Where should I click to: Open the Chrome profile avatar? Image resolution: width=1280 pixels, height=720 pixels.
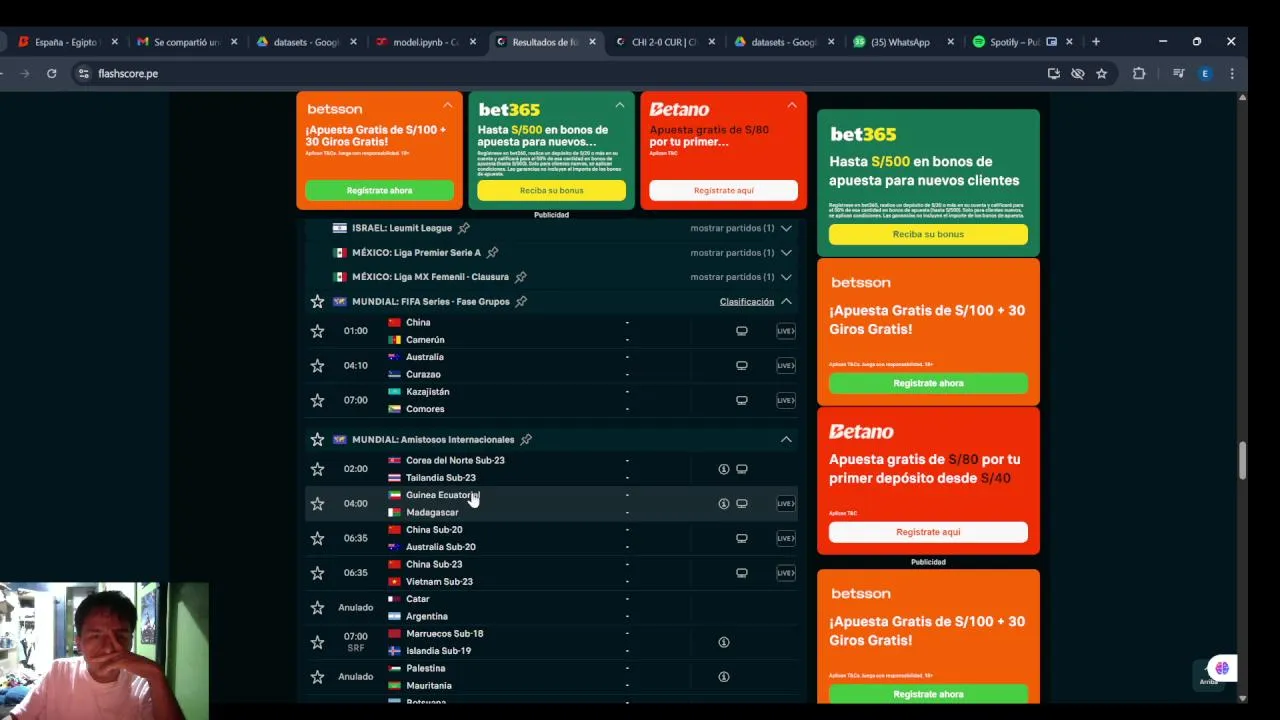pyautogui.click(x=1205, y=73)
